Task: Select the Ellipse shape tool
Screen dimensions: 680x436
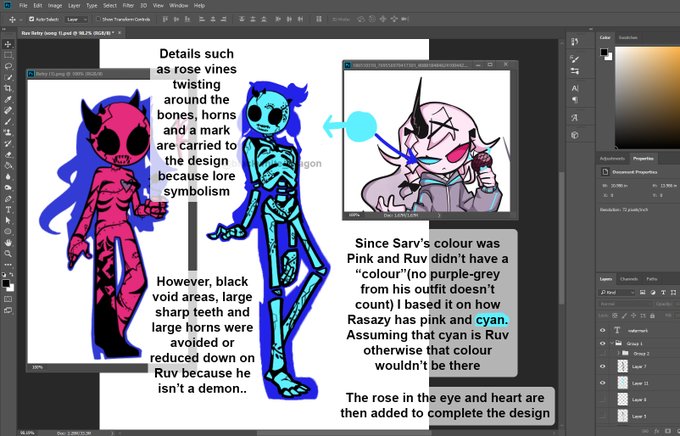Action: pos(8,232)
